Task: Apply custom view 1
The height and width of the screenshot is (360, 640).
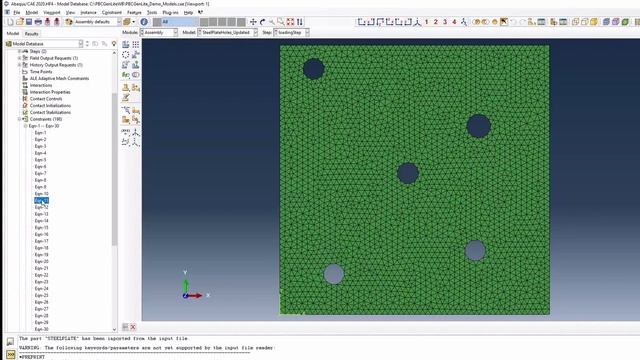Action: click(x=427, y=22)
